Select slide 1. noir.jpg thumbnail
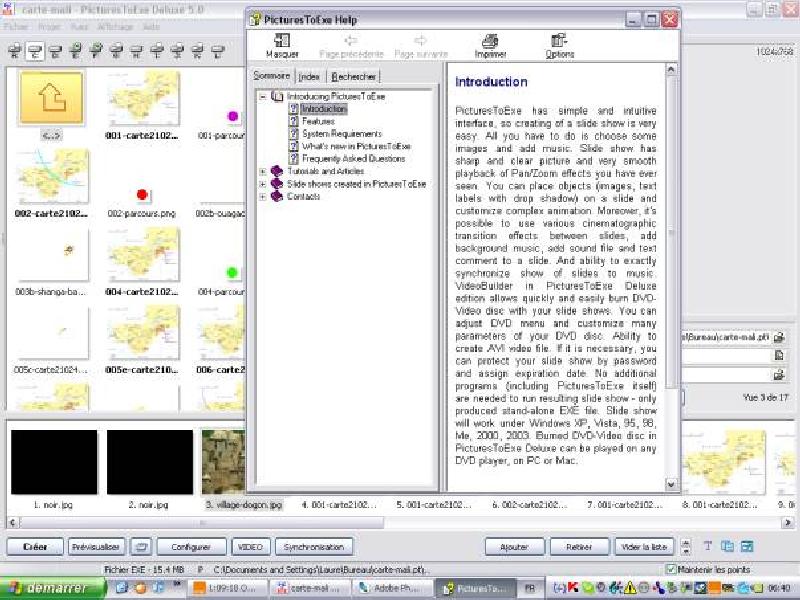 (x=54, y=462)
